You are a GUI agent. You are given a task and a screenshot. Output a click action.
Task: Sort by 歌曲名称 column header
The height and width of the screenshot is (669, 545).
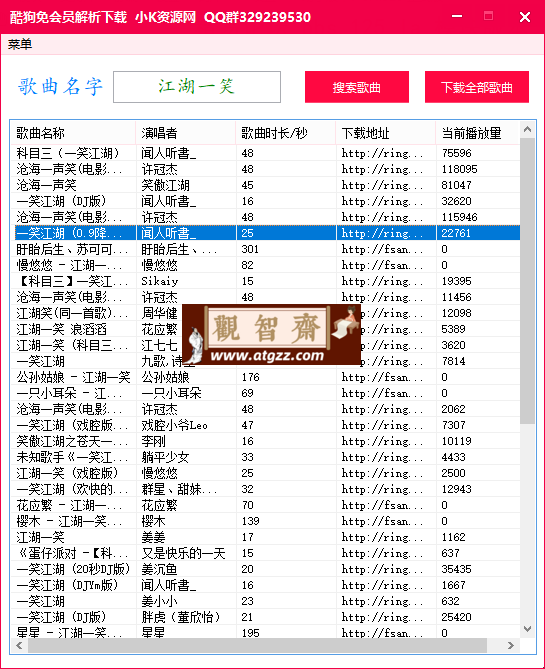[73, 133]
